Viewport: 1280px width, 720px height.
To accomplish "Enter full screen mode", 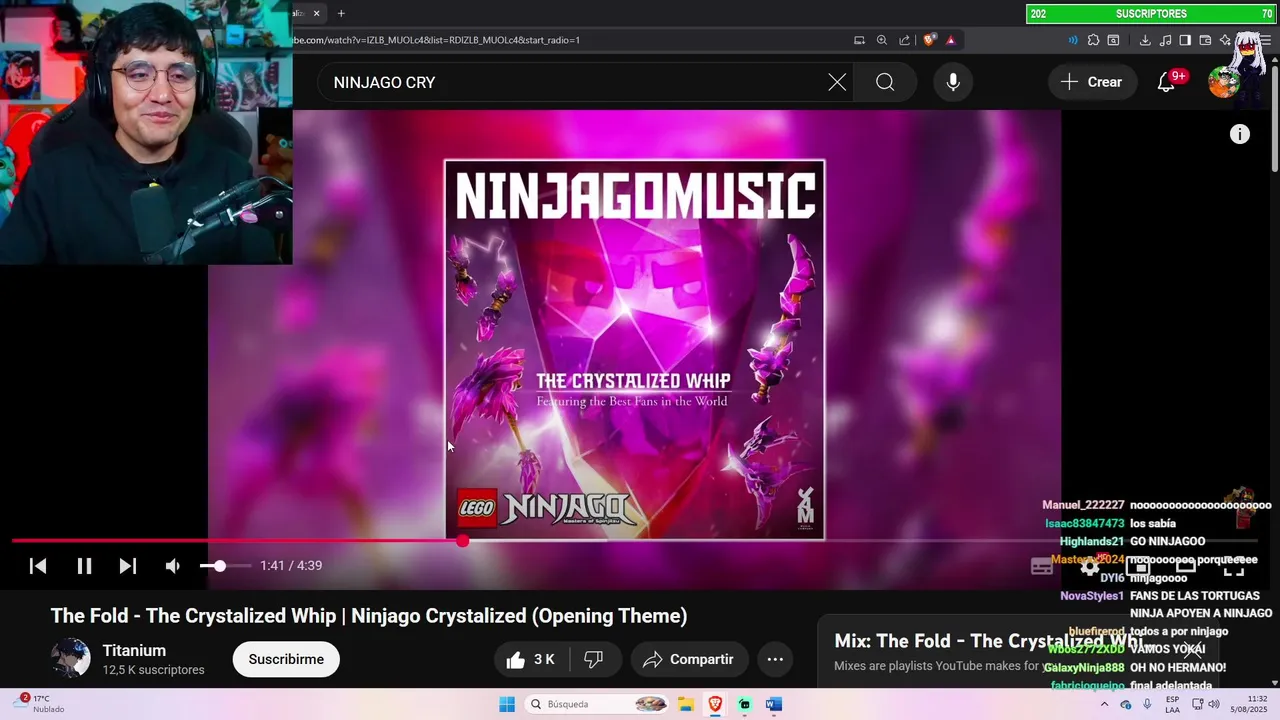I will [1234, 567].
